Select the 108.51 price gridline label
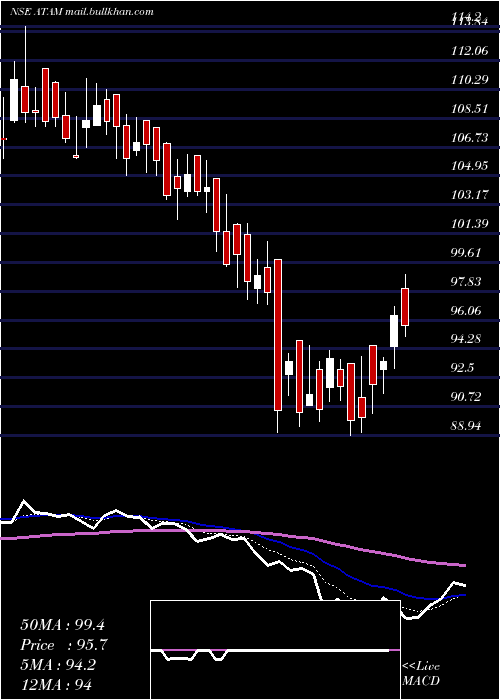Viewport: 500px width, 700px height. [x=470, y=109]
